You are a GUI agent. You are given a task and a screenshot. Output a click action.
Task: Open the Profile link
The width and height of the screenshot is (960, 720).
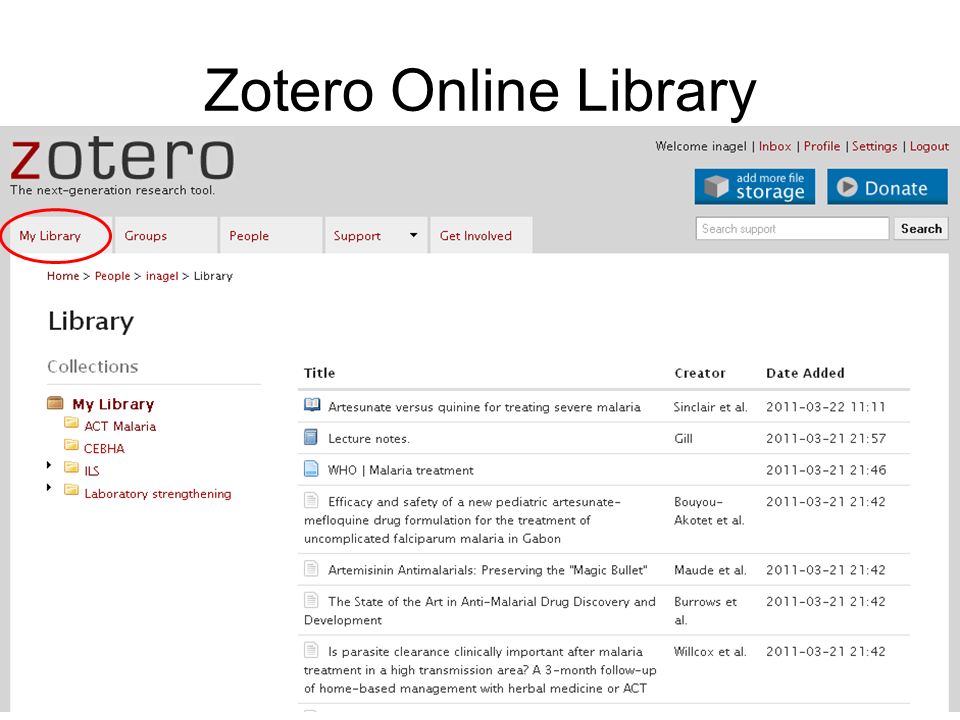822,146
